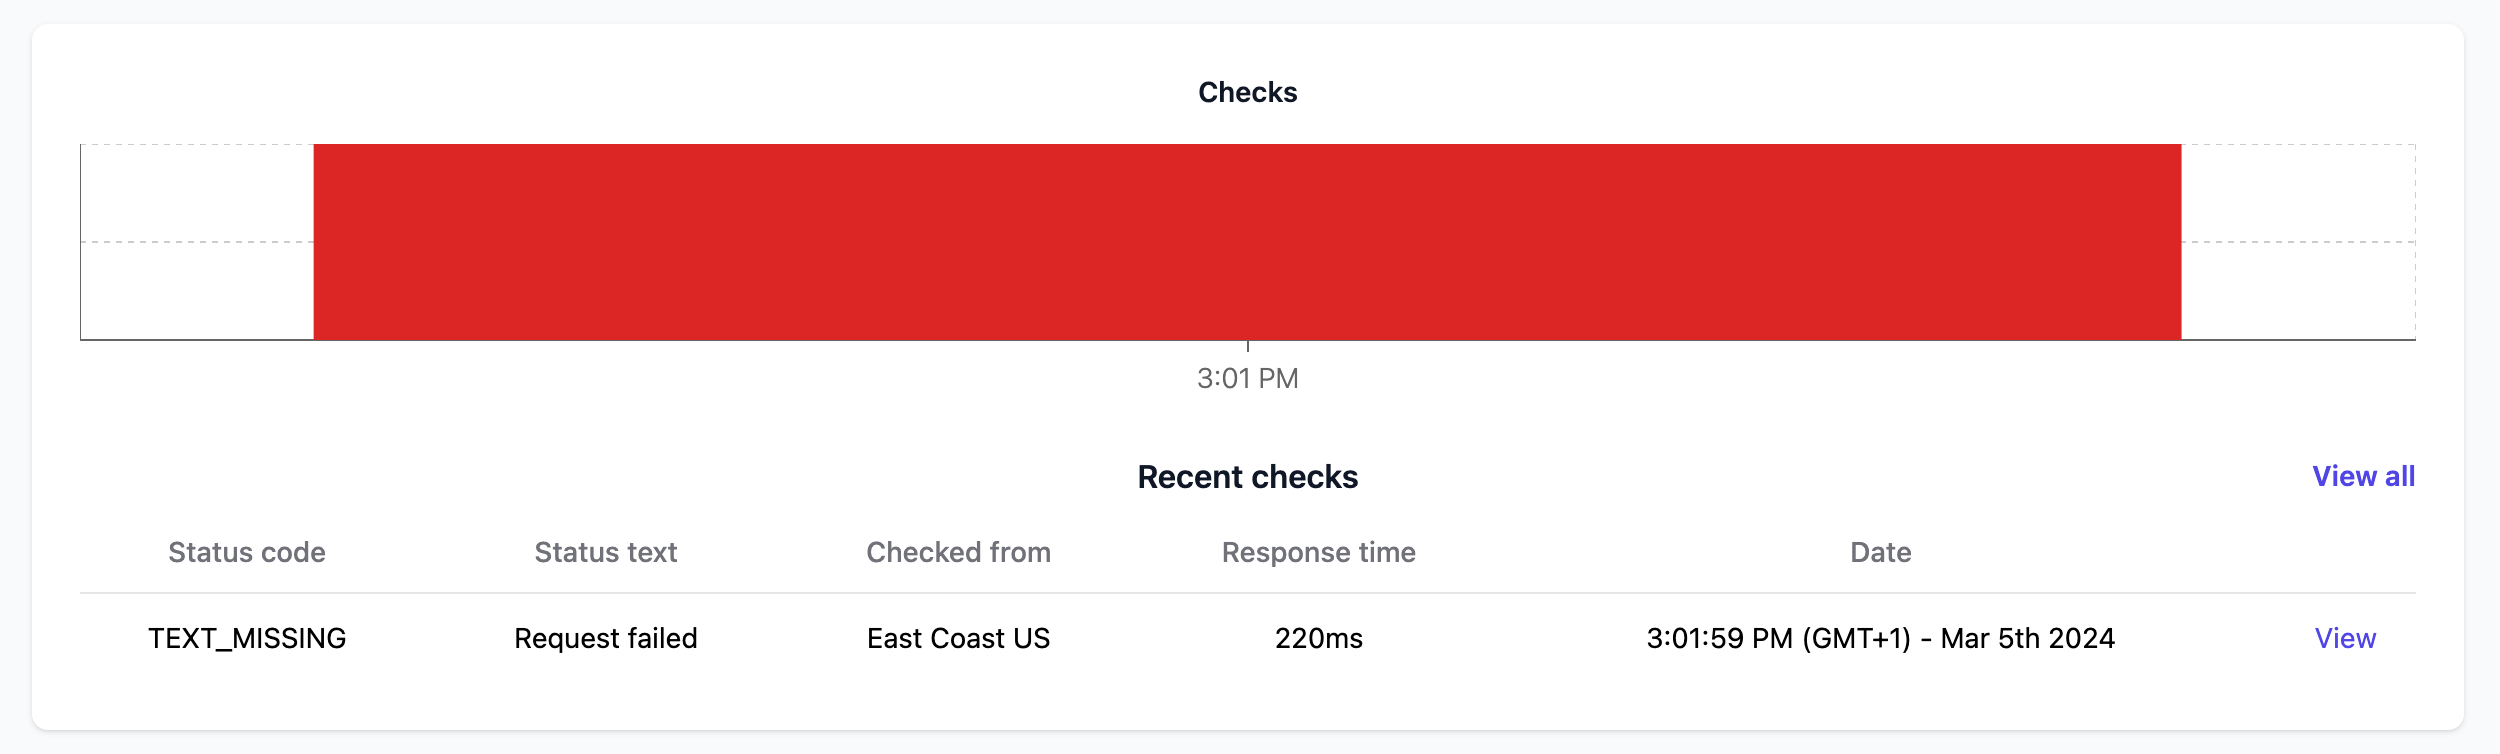This screenshot has height=754, width=2500.
Task: Click empty chart area right of red bar
Action: coord(2297,290)
